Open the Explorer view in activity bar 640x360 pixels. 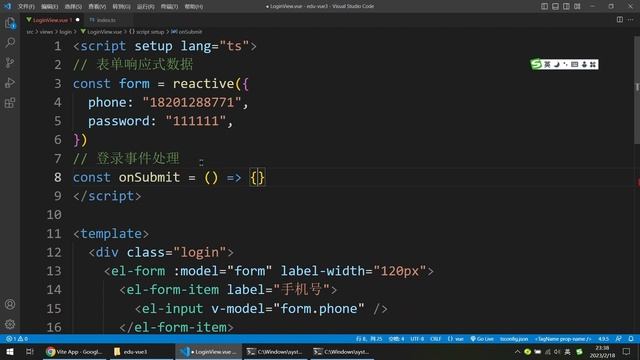coord(10,23)
